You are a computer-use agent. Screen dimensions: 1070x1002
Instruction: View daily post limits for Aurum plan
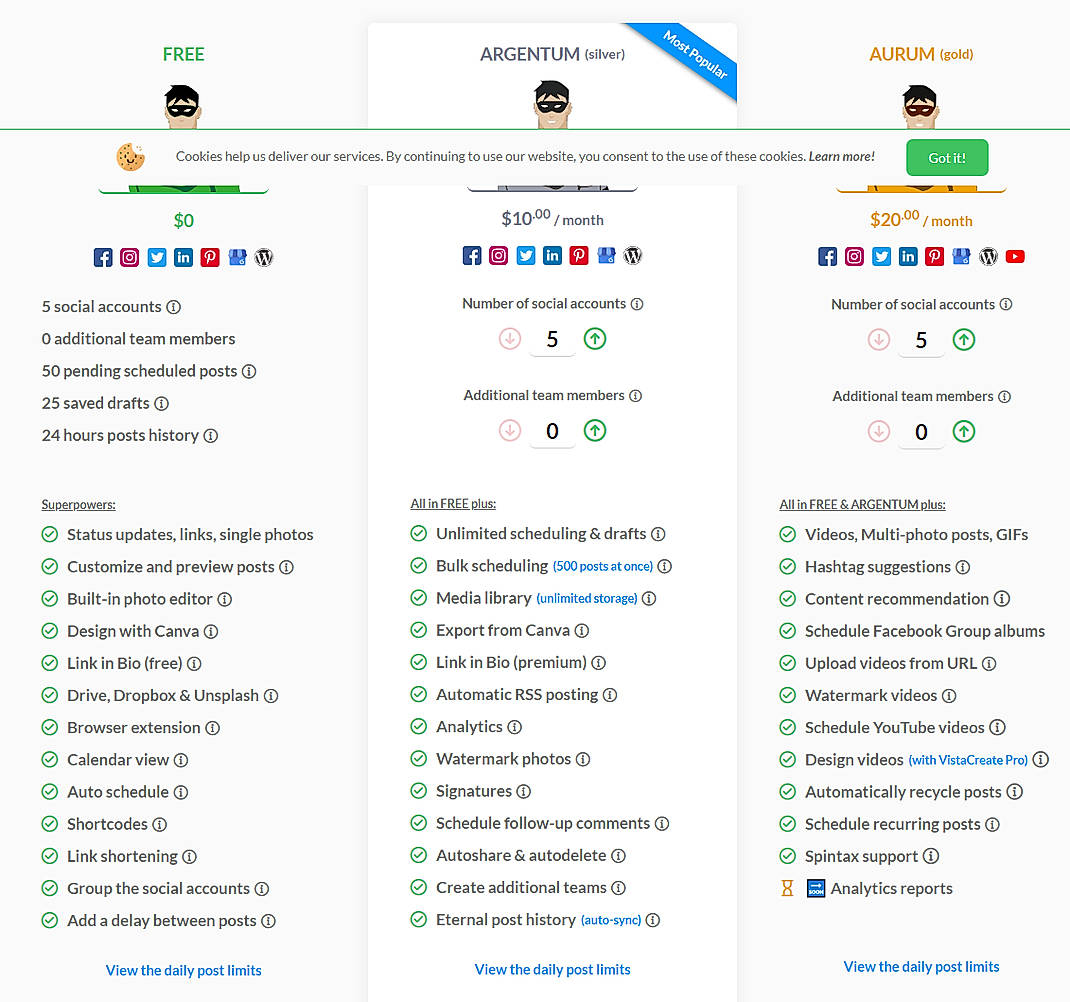point(921,966)
